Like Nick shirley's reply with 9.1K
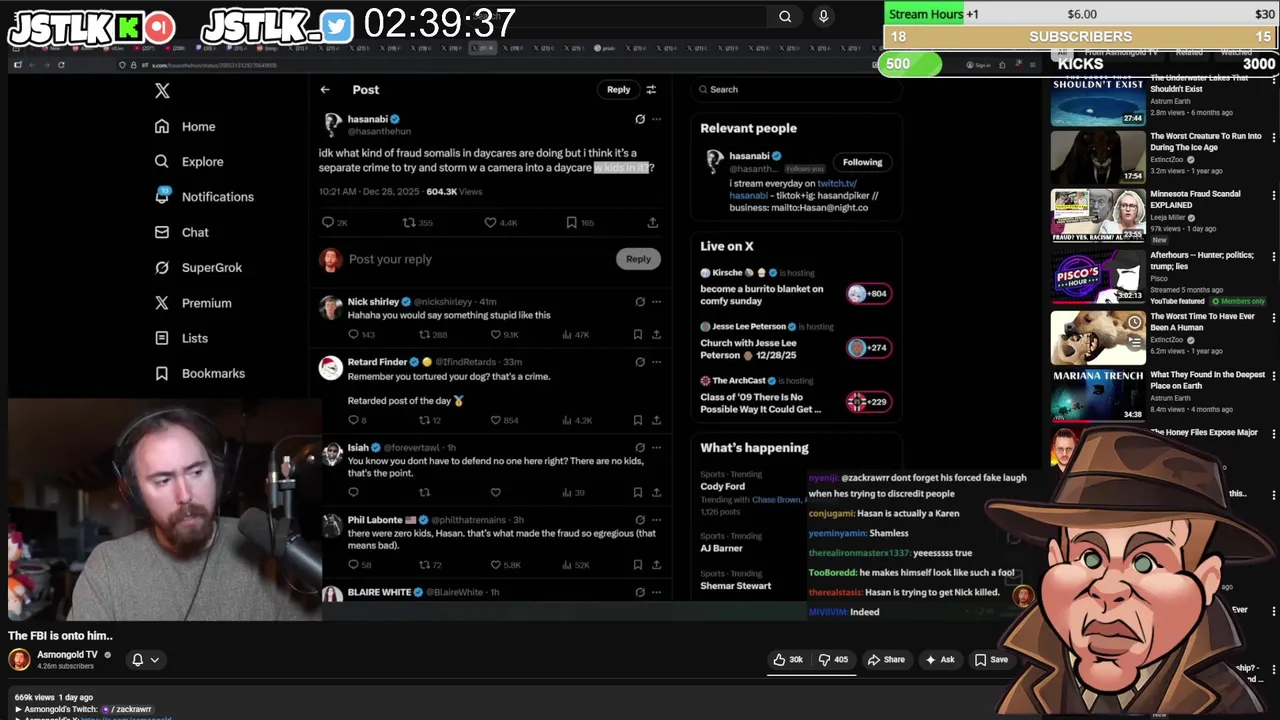The image size is (1280, 720). click(496, 334)
